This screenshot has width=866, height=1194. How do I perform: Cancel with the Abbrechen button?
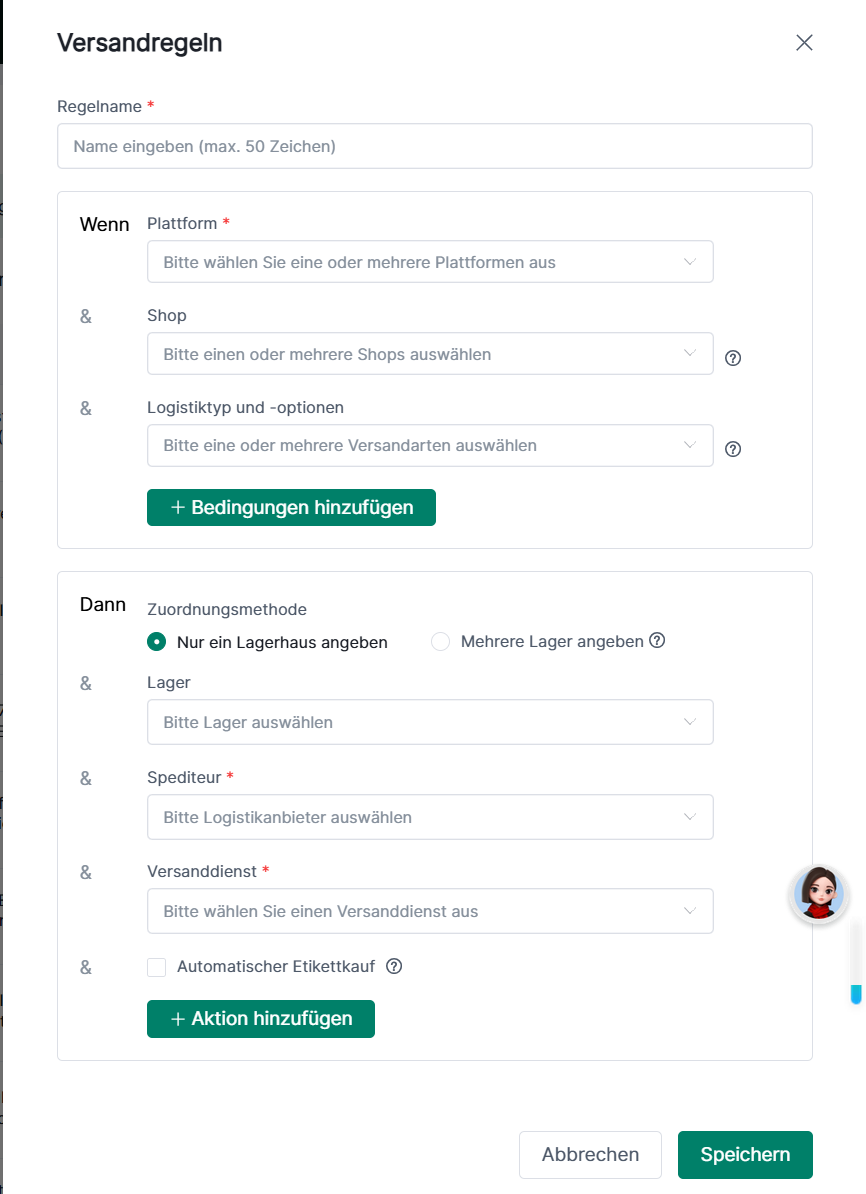590,1155
